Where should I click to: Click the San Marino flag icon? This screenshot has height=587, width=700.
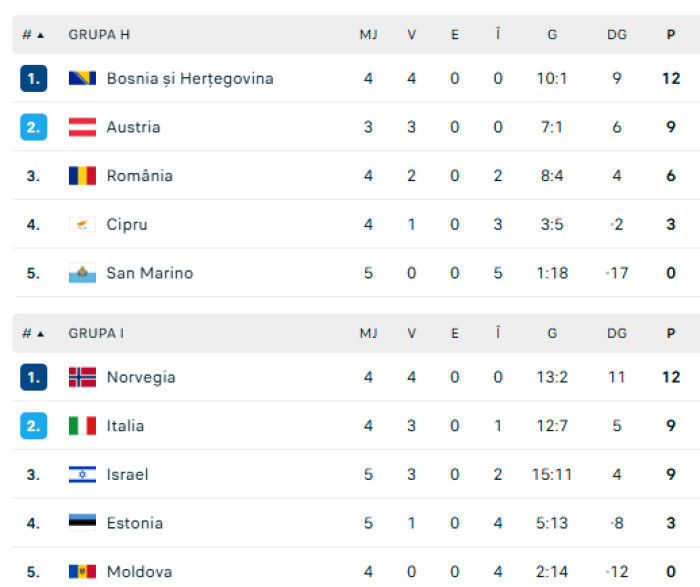pos(82,273)
